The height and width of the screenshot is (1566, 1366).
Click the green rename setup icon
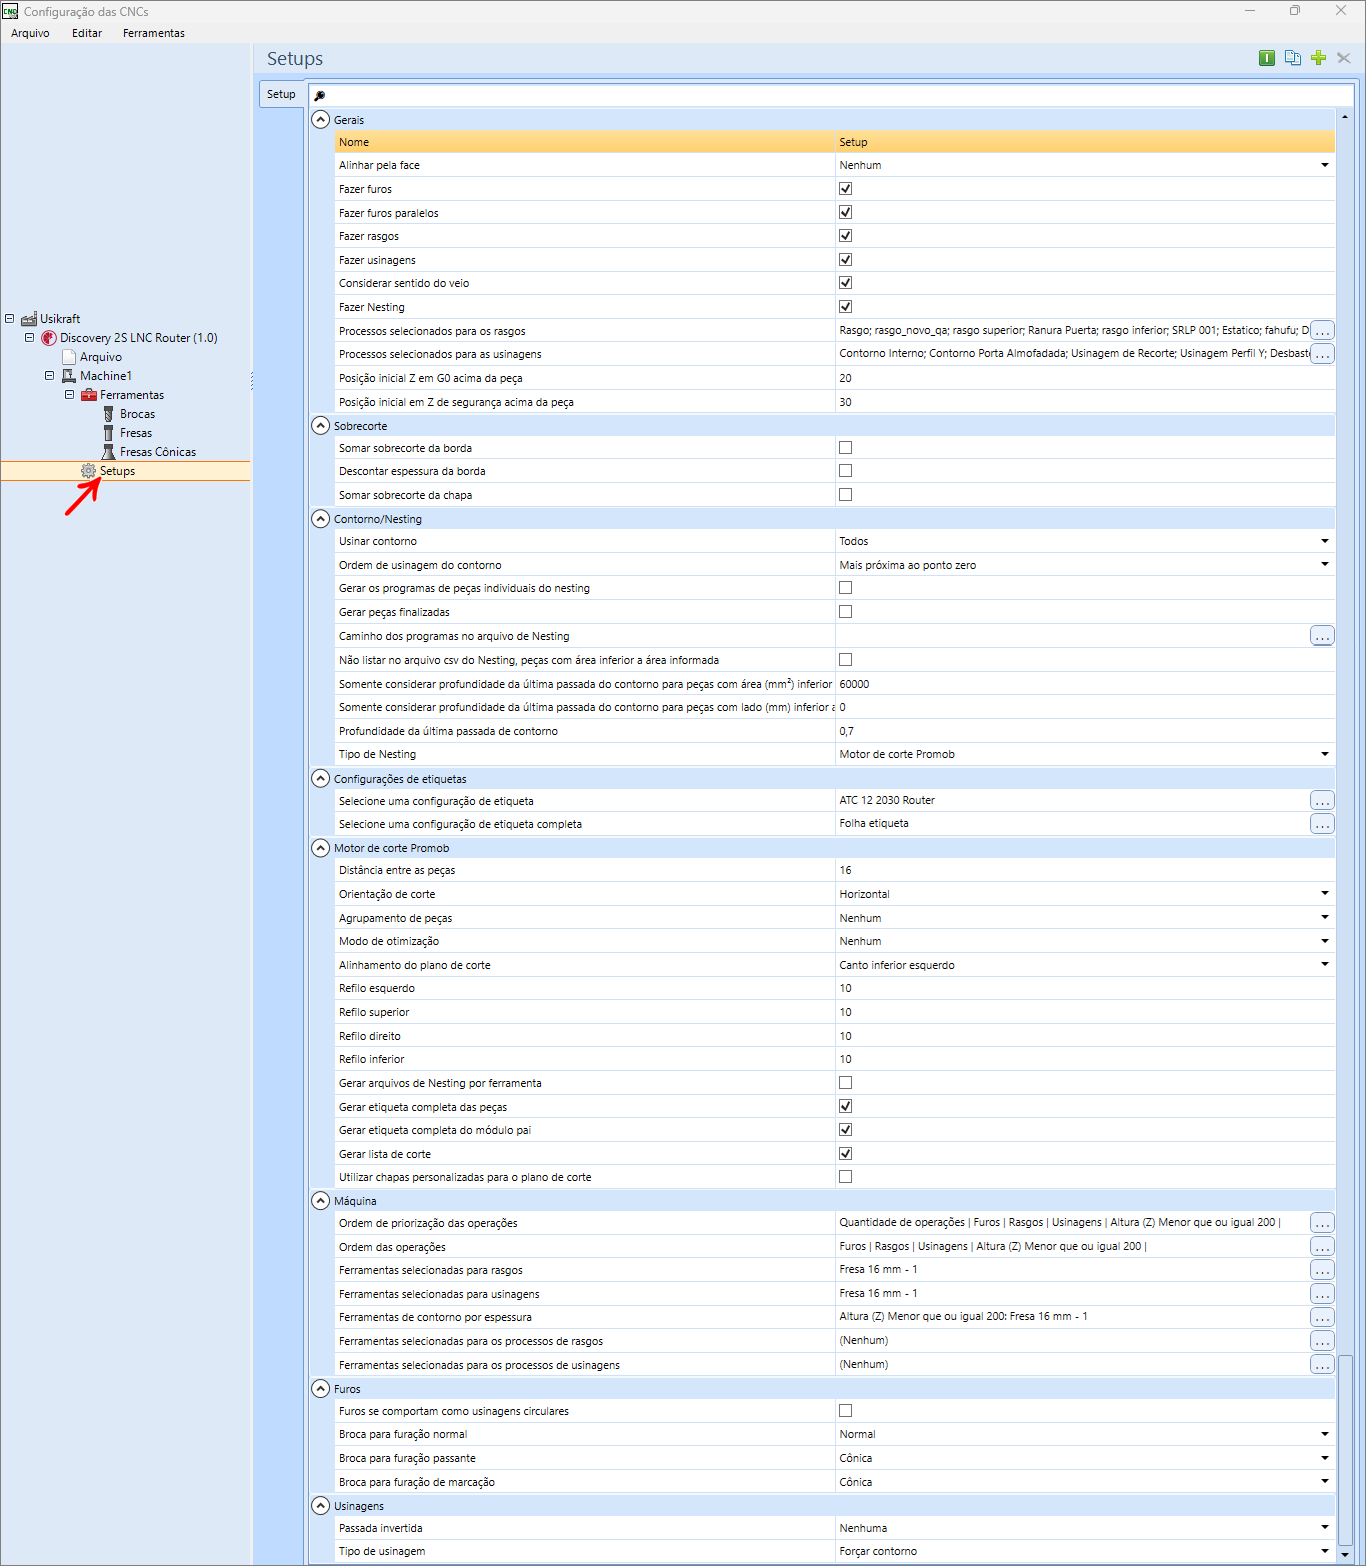pyautogui.click(x=1267, y=58)
